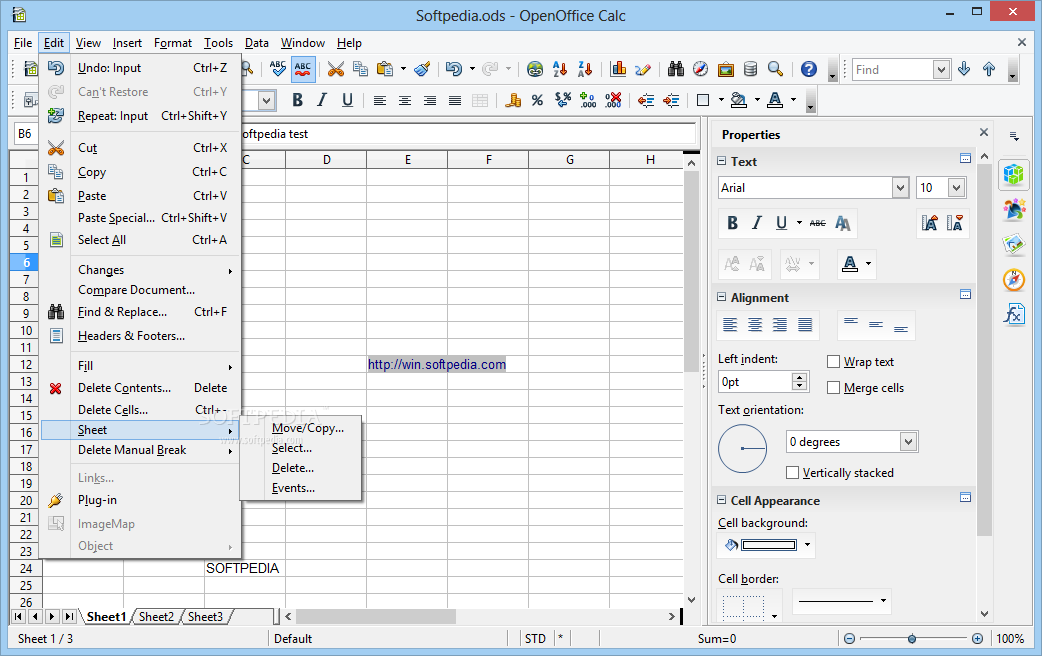Open font size 10 dropdown
1042x656 pixels.
coord(956,187)
